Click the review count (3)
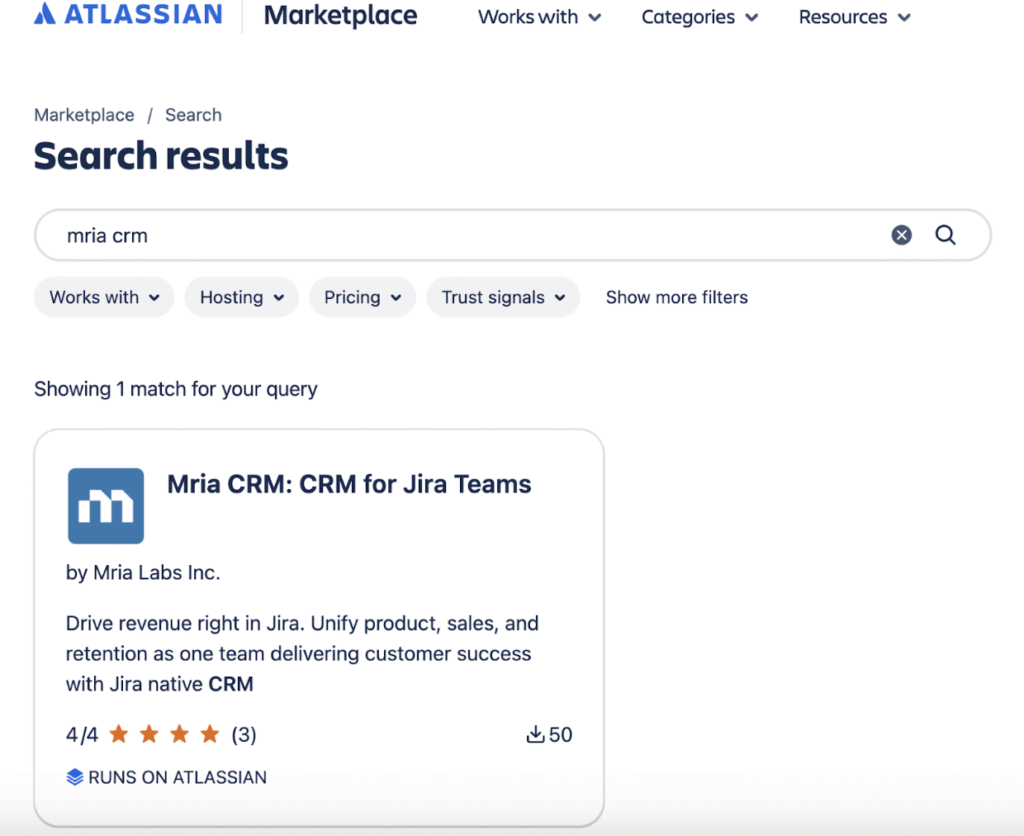 click(244, 735)
